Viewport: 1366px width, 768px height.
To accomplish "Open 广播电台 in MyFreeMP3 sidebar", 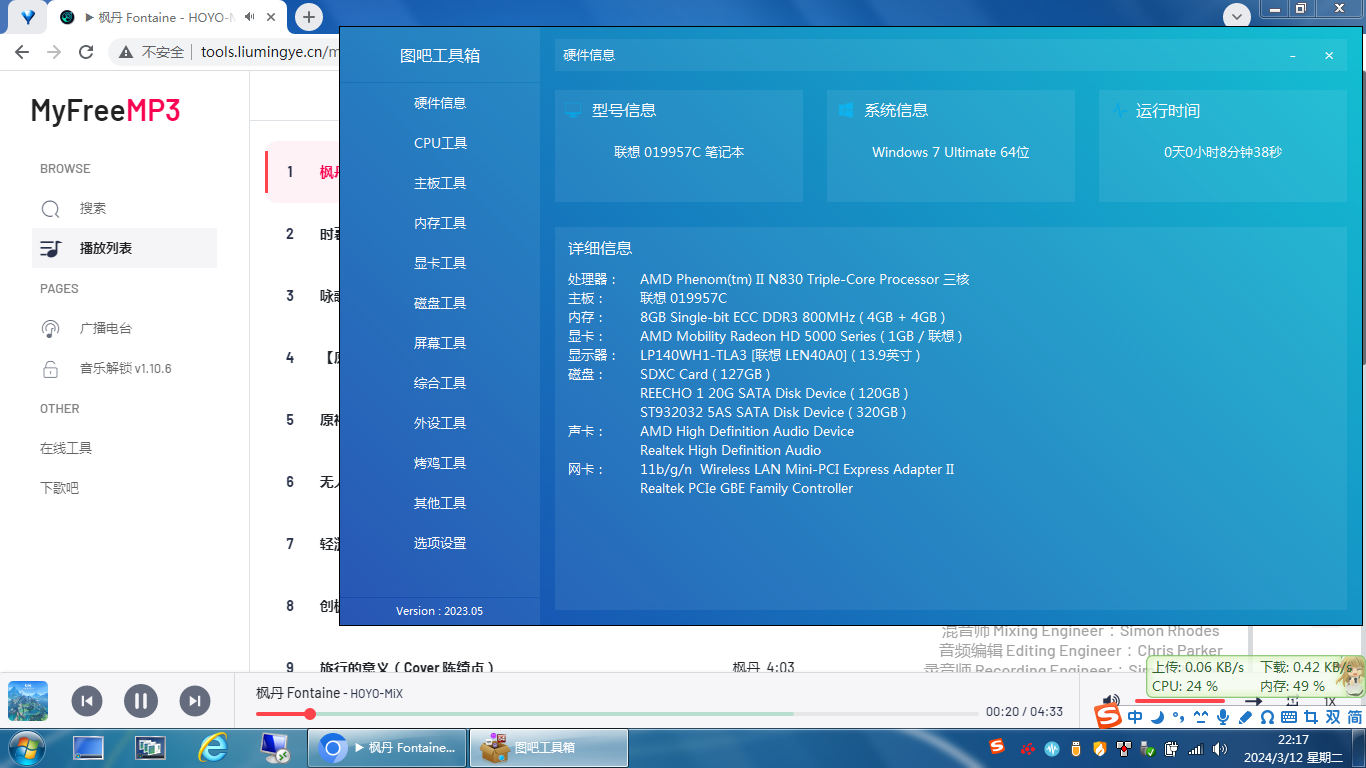I will pos(124,328).
